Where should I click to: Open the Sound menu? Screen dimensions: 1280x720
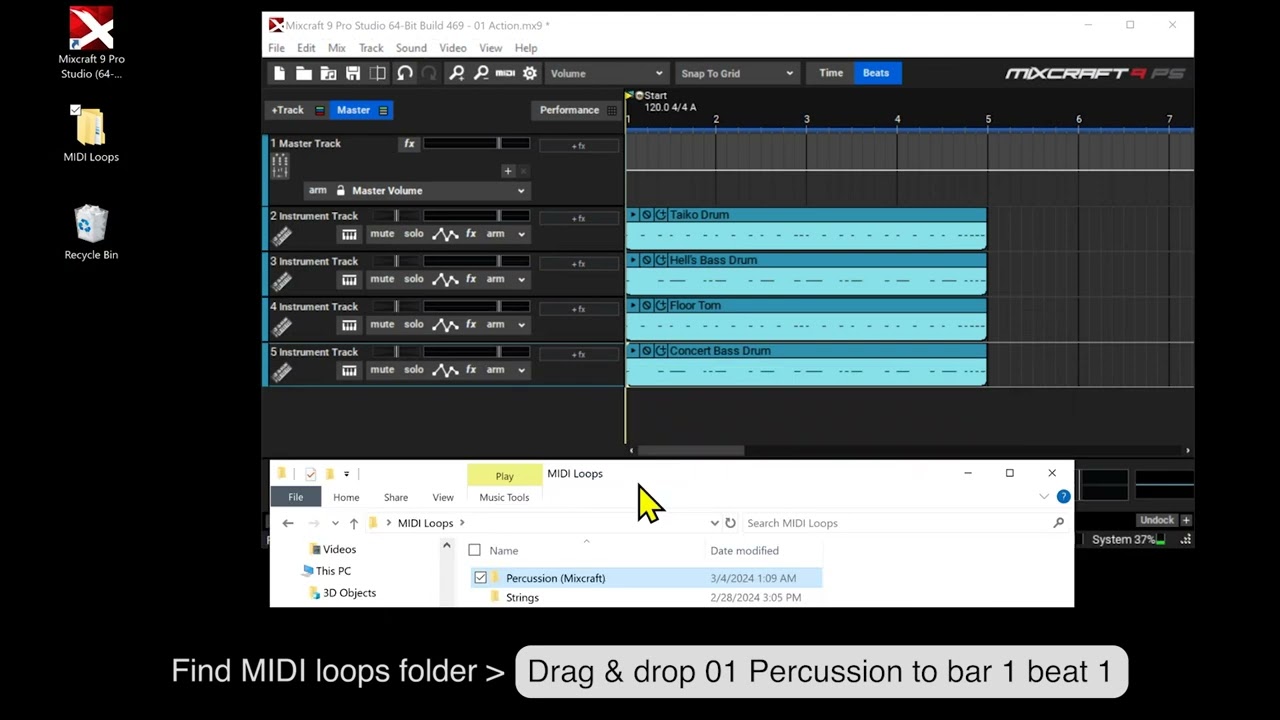(x=411, y=48)
